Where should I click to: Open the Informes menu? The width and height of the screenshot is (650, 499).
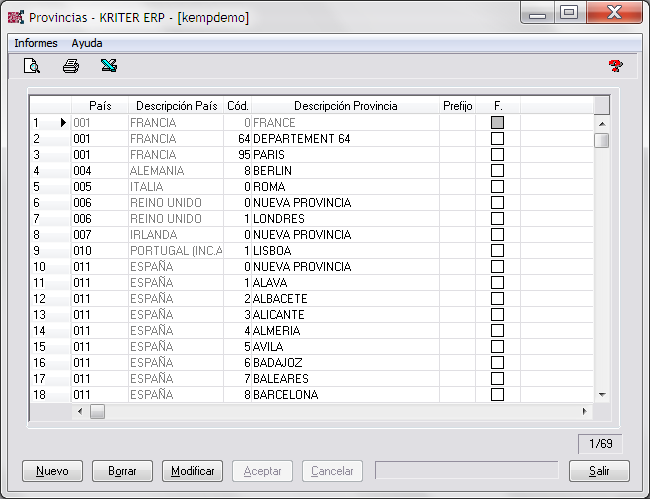[x=35, y=43]
